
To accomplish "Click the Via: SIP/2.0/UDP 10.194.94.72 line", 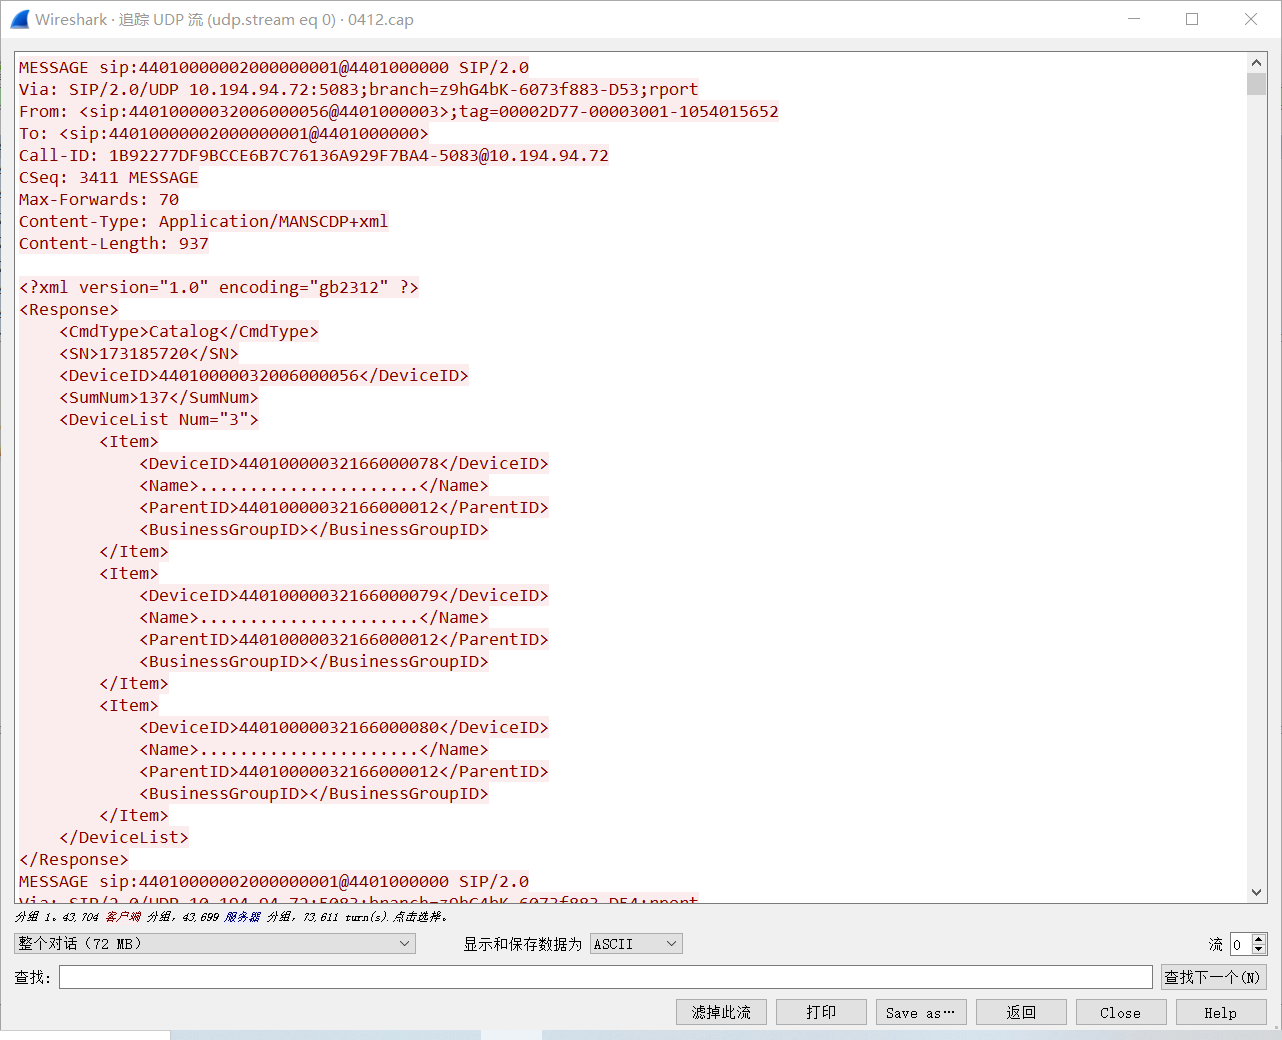I will (359, 89).
